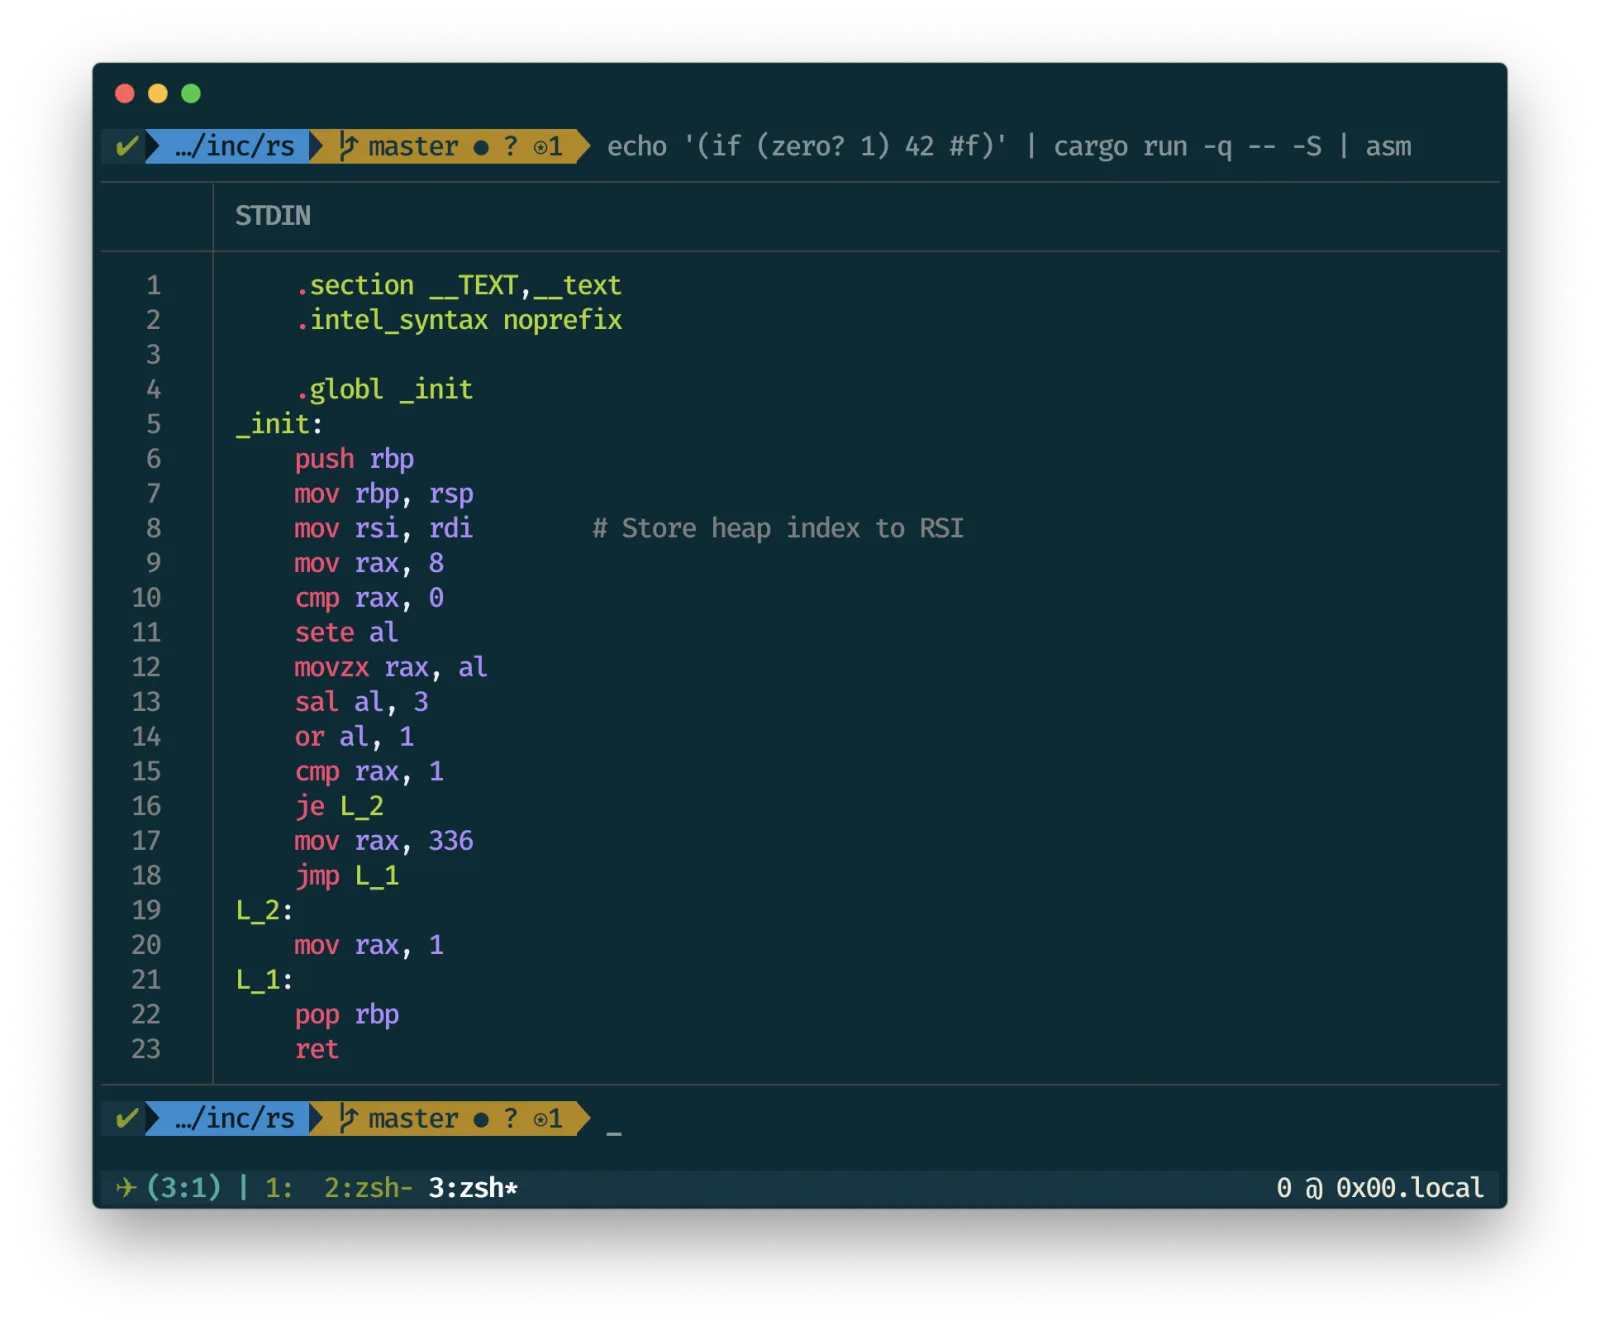Click the 'mov rax, 8' instruction
Image resolution: width=1600 pixels, height=1331 pixels.
[369, 563]
